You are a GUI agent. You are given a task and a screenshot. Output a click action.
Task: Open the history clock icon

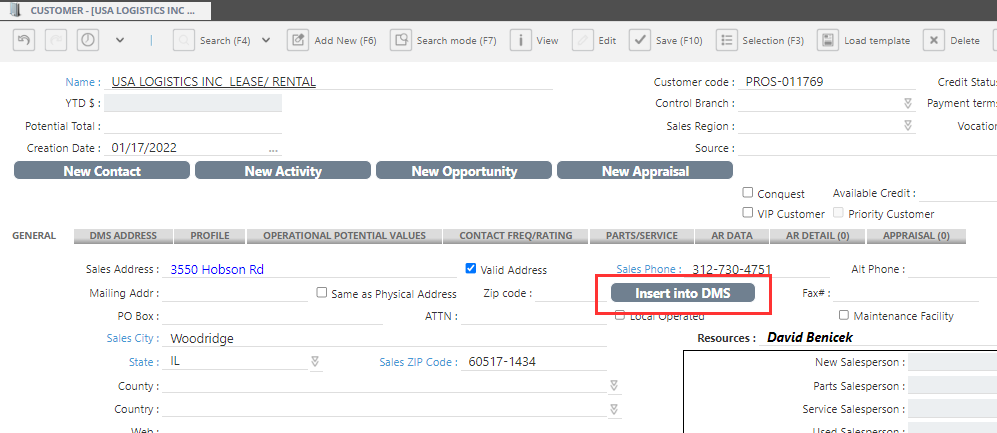click(x=88, y=40)
